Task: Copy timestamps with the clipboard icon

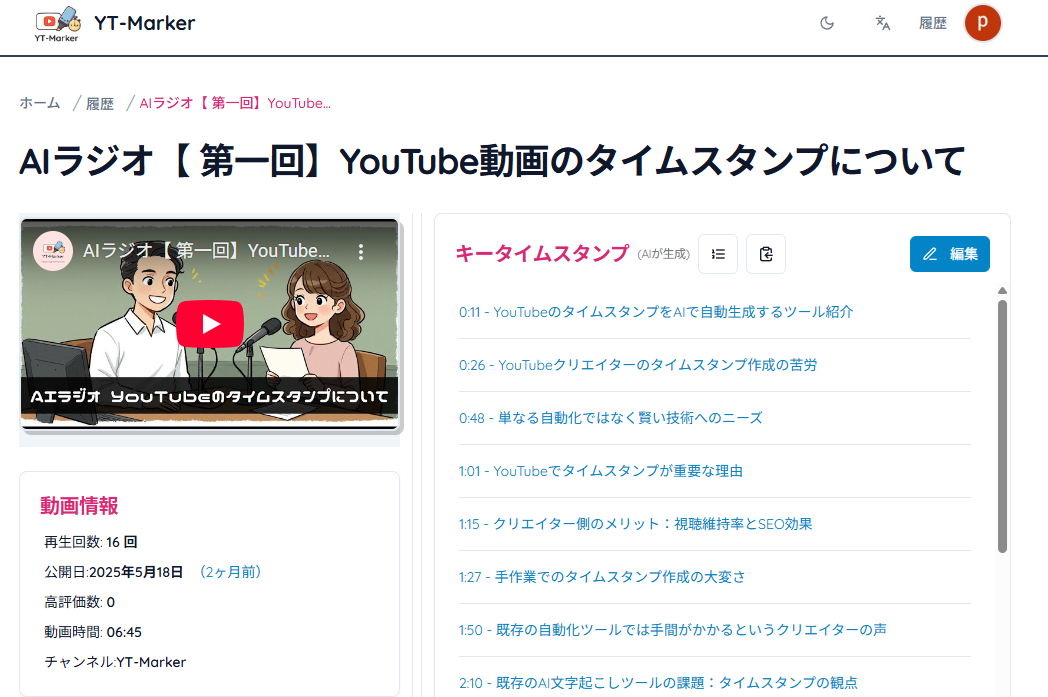Action: click(x=766, y=254)
